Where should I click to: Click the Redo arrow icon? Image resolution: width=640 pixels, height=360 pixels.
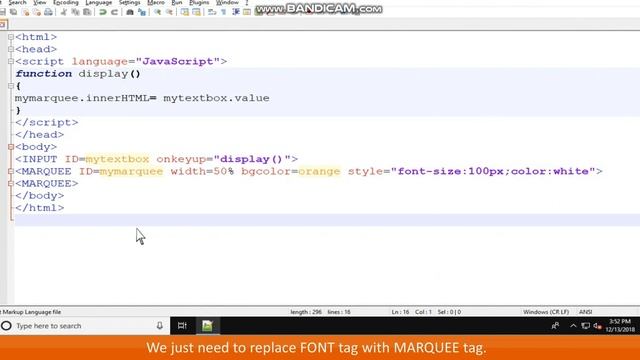click(115, 12)
